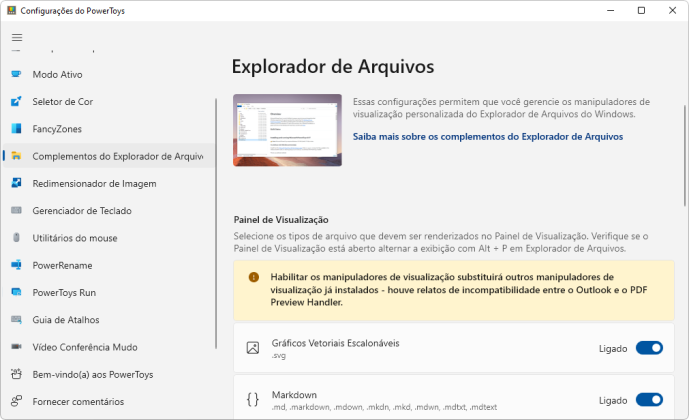This screenshot has width=689, height=420.
Task: Select PowerToys Run in sidebar
Action: pos(109,292)
